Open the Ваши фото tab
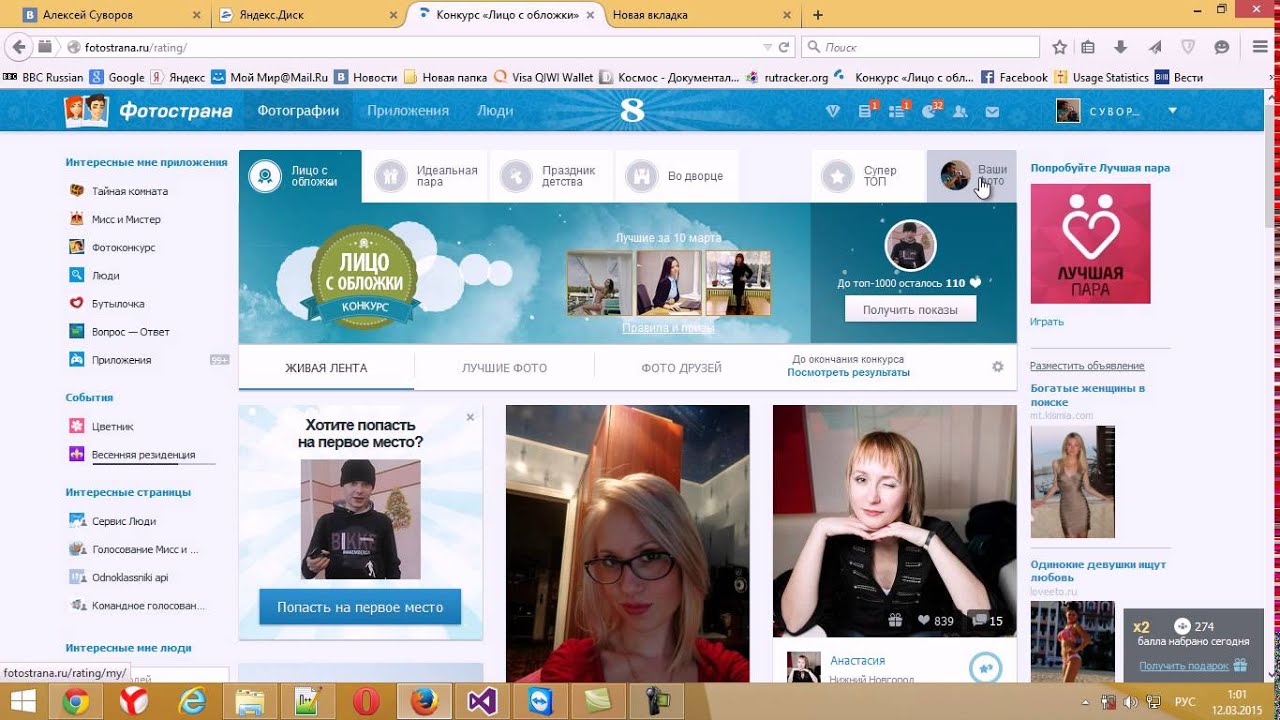1280x720 pixels. tap(972, 177)
